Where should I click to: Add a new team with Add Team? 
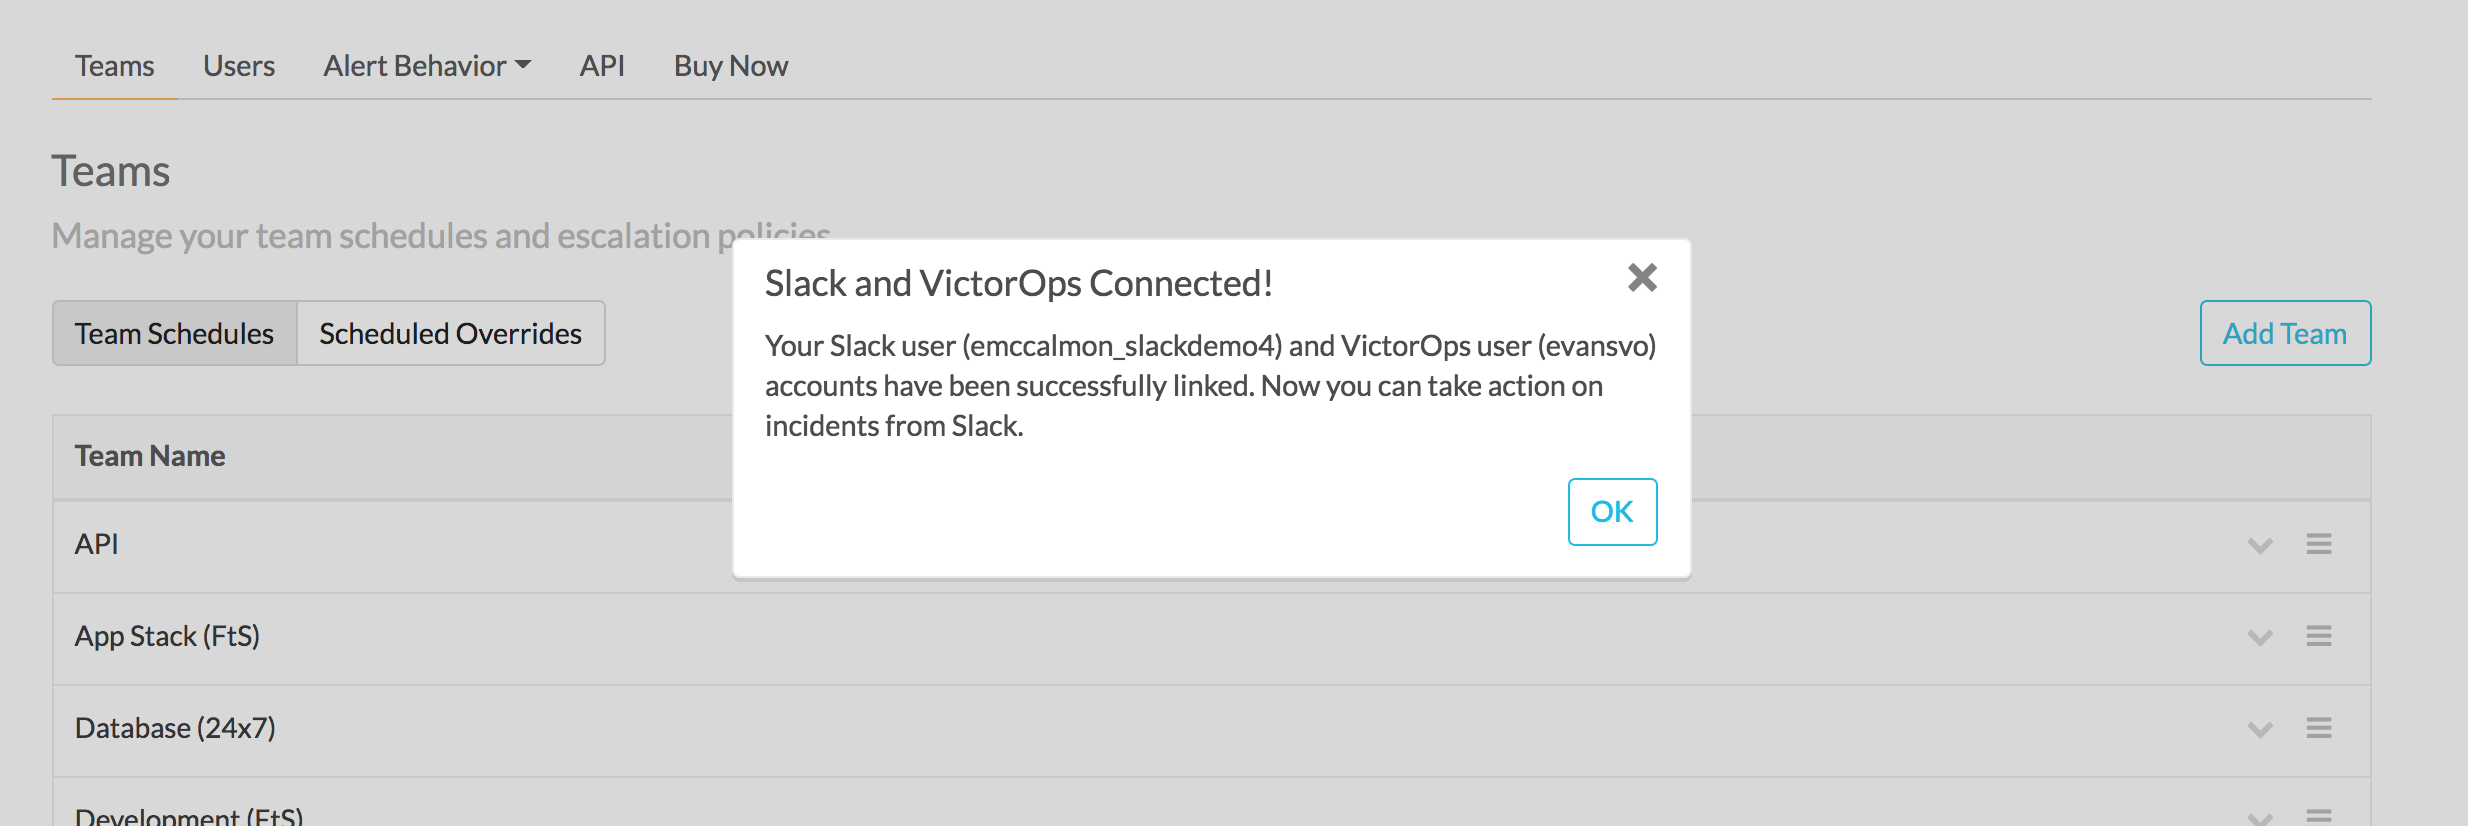[2285, 333]
